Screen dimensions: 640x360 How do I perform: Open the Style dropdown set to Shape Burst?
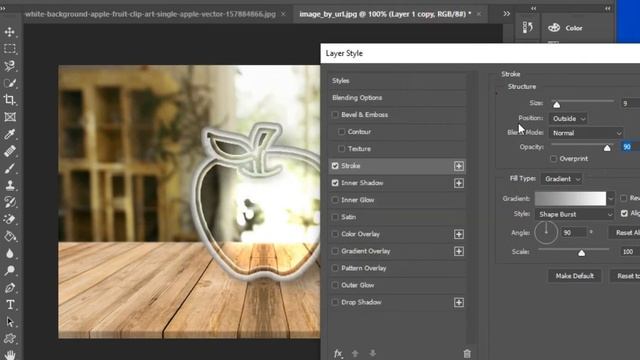click(575, 214)
